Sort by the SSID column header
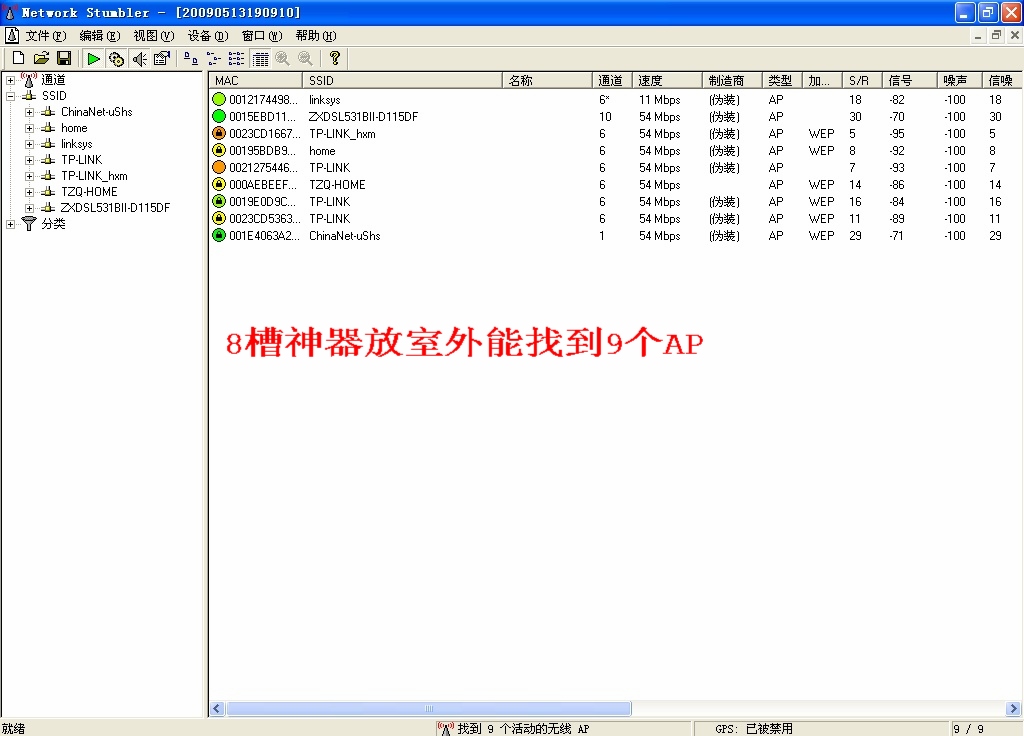Screen dimensions: 1024x736 coord(402,80)
